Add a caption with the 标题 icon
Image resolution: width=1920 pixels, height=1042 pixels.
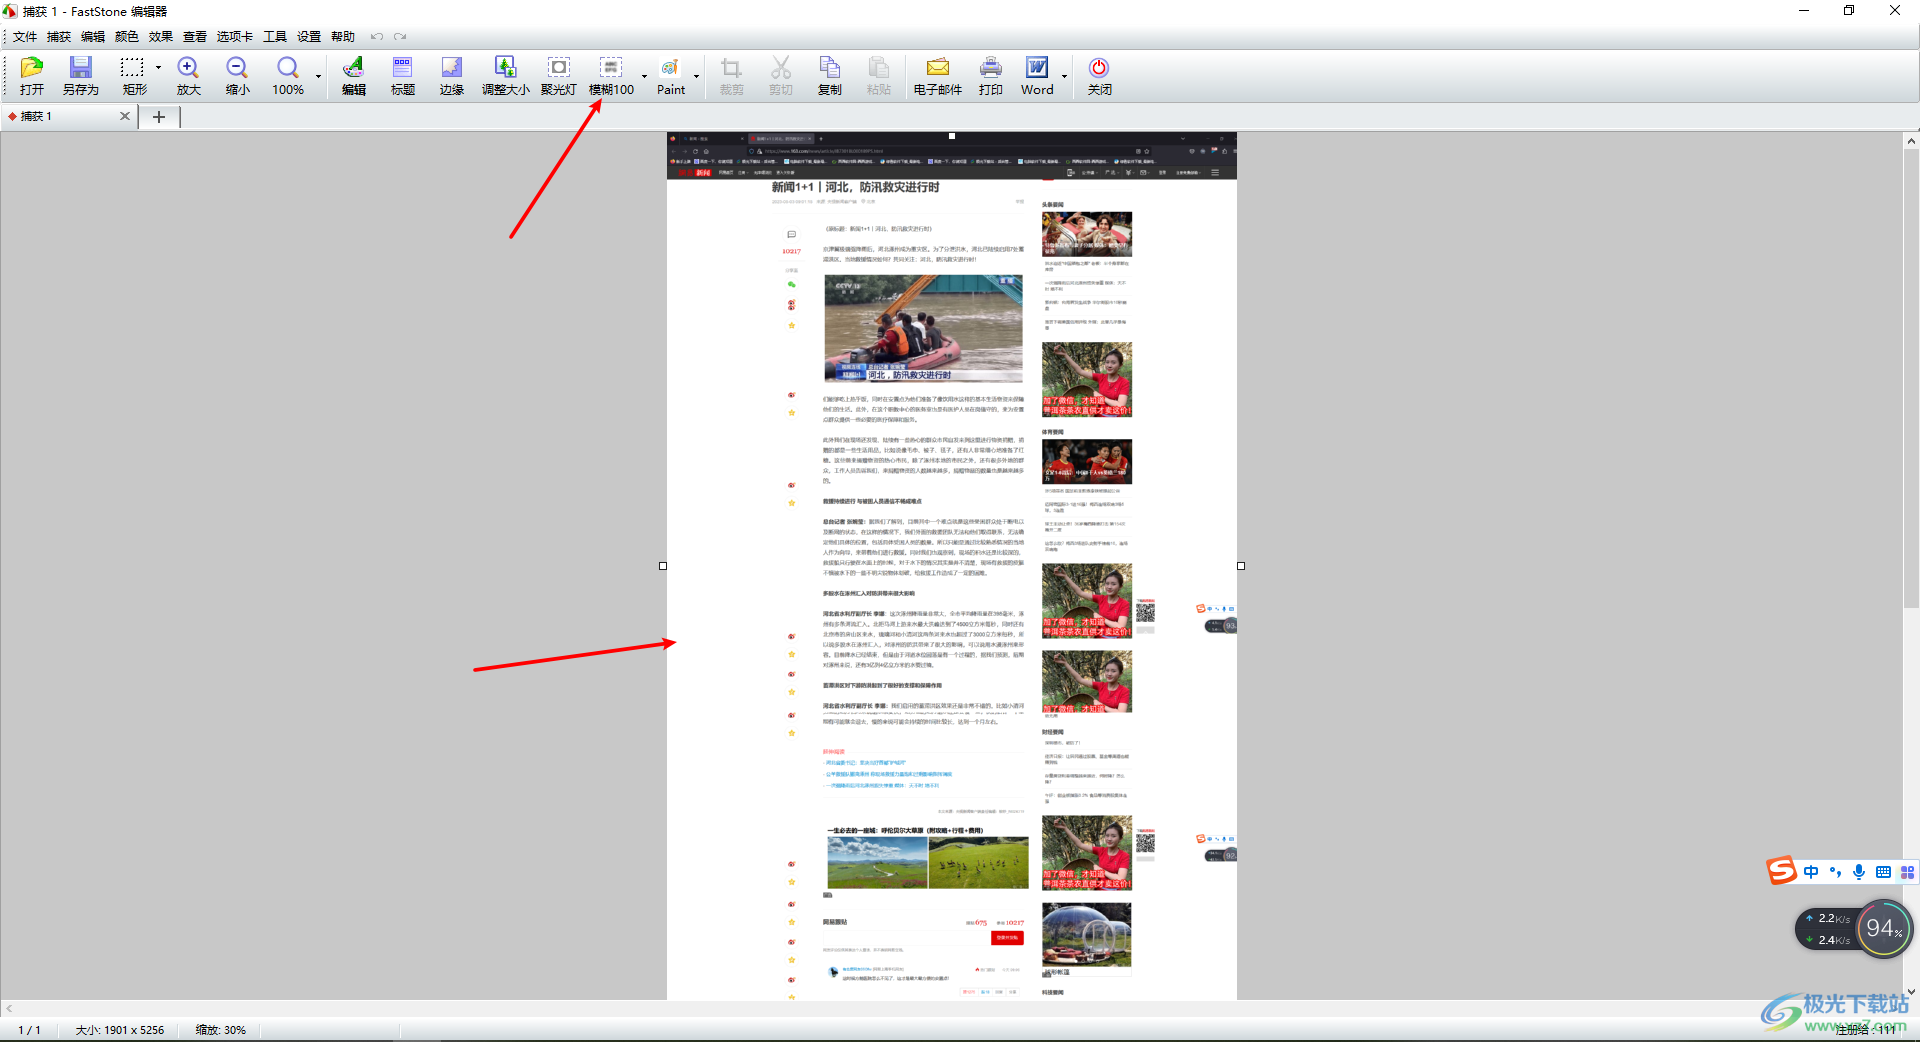coord(402,76)
